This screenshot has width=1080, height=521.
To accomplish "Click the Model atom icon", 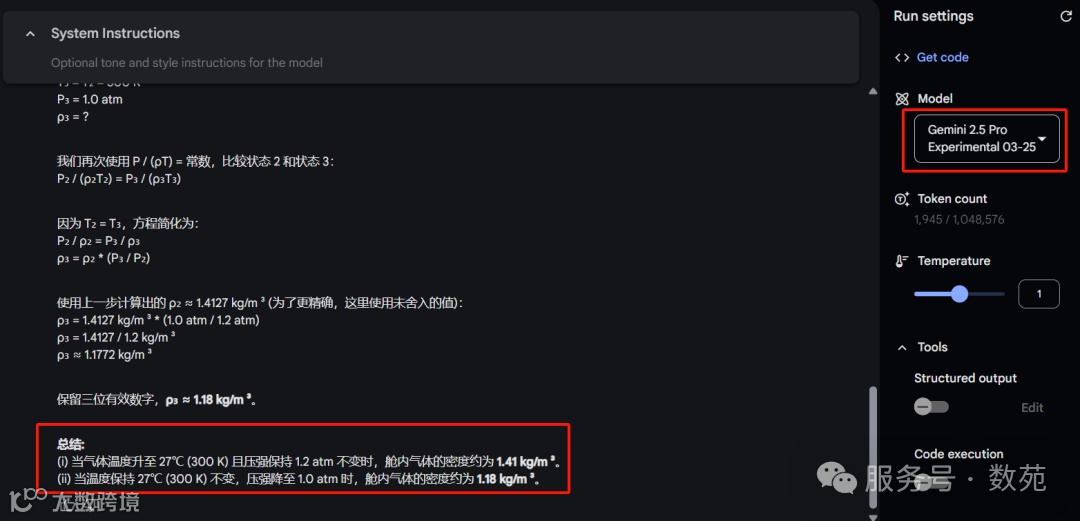I will click(902, 99).
